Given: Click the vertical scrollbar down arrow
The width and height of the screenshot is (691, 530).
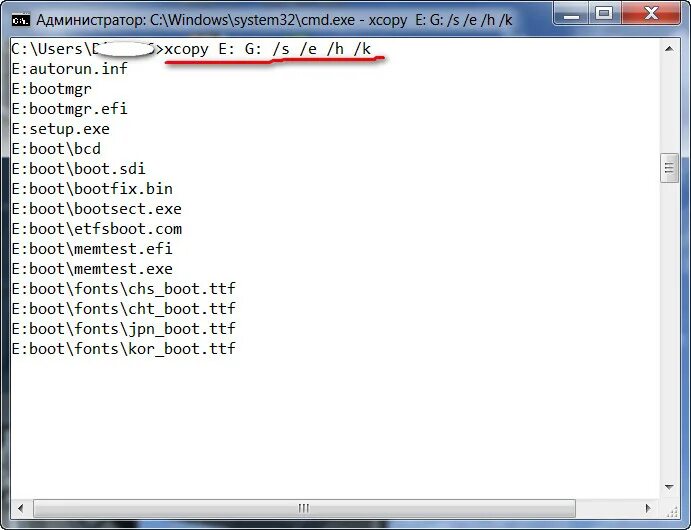Looking at the screenshot, I should point(669,487).
